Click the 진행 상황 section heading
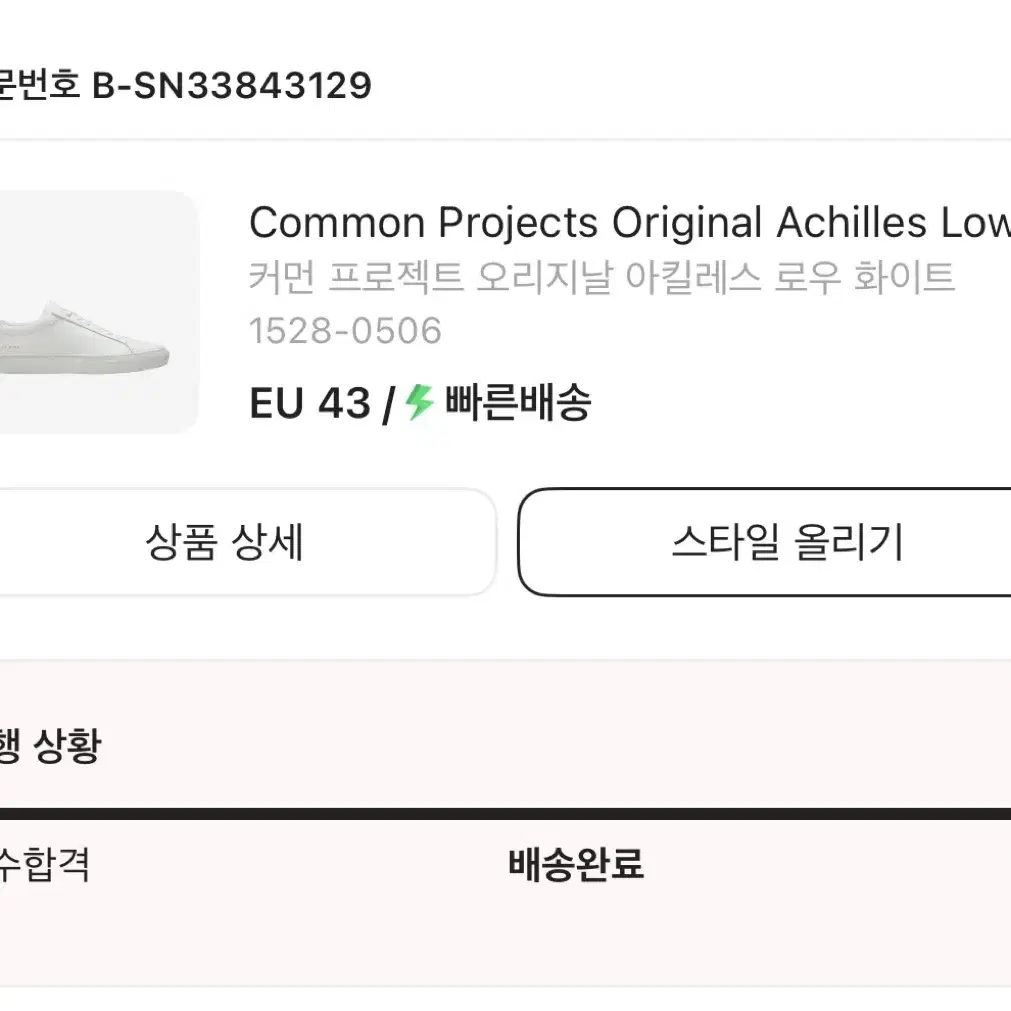1011x1011 pixels. 50,746
